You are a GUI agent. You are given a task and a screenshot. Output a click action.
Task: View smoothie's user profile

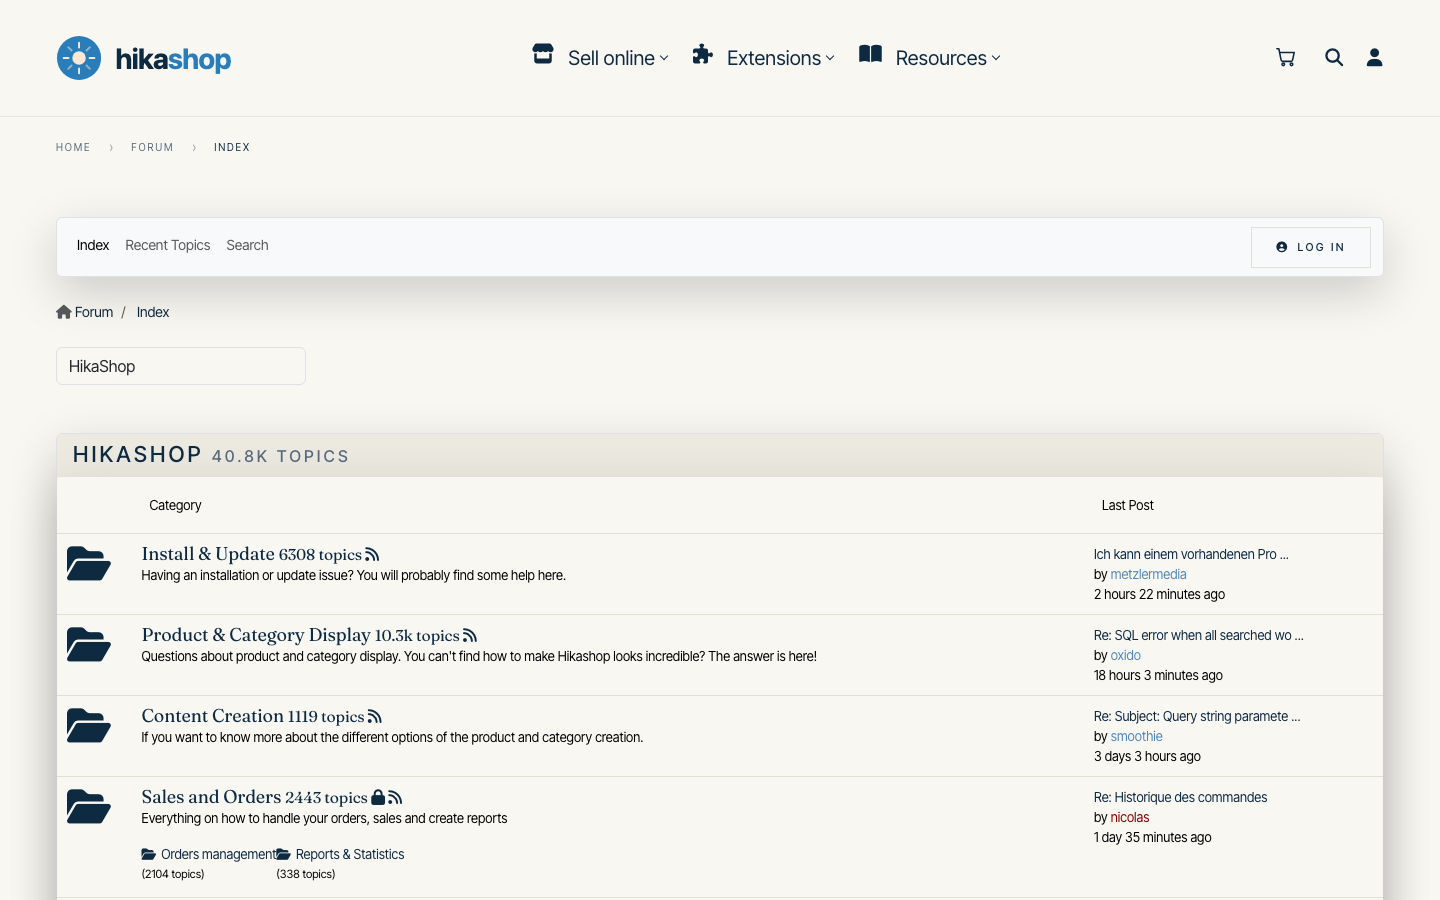pos(1137,736)
